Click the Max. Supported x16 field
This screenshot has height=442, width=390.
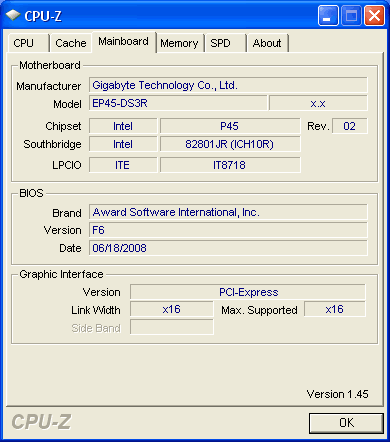pyautogui.click(x=335, y=309)
